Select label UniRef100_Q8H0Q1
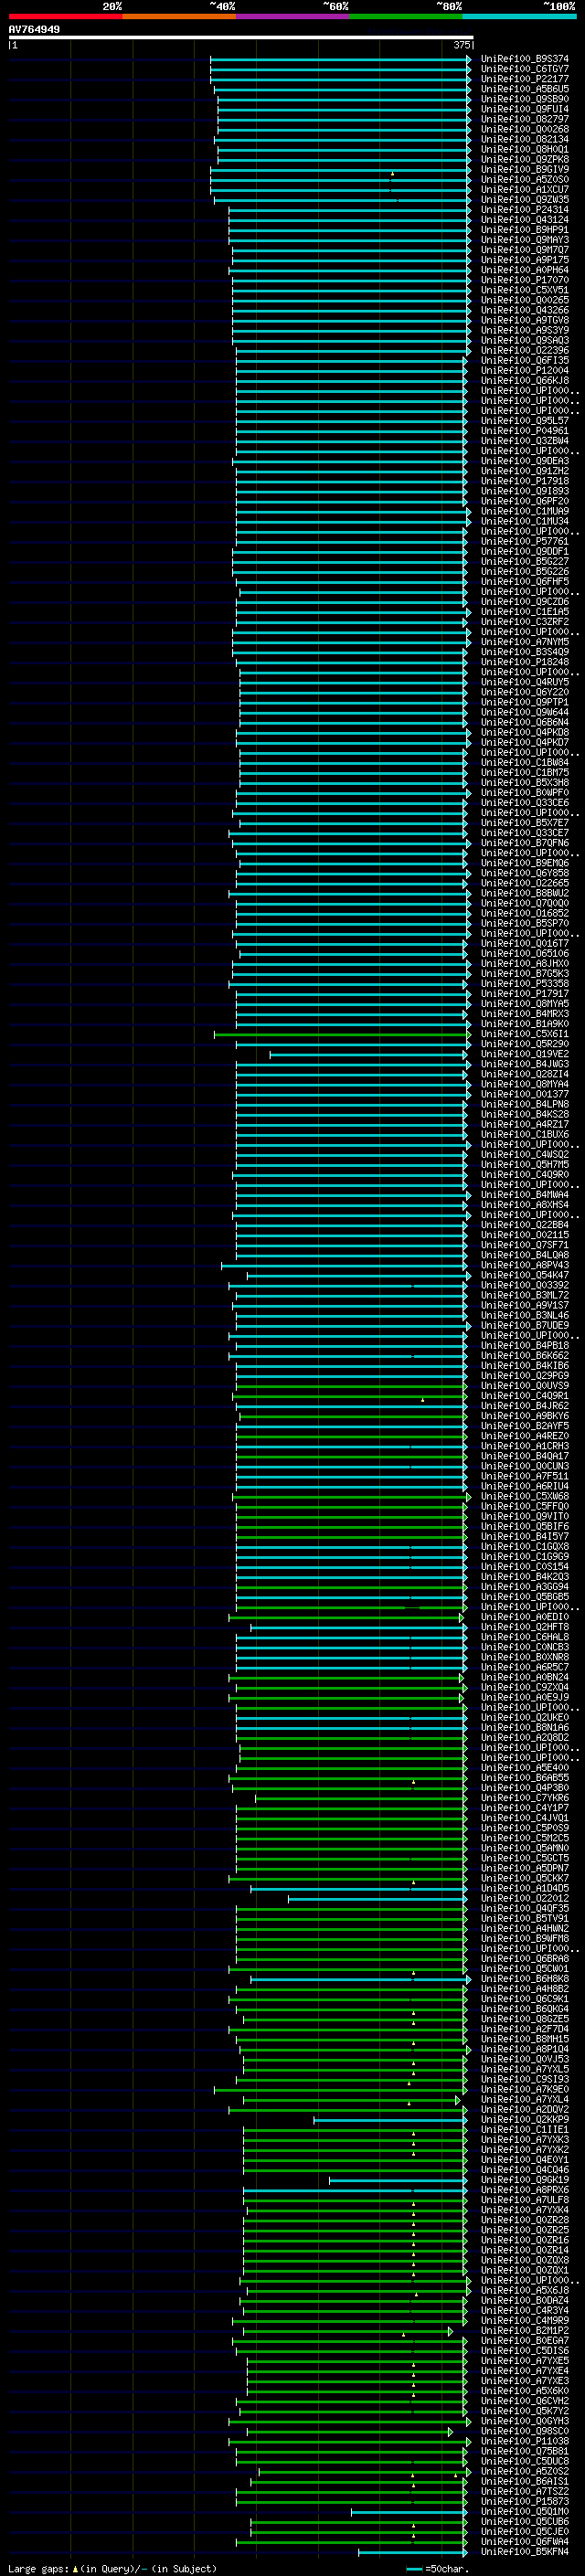Image resolution: width=585 pixels, height=2576 pixels. (525, 149)
